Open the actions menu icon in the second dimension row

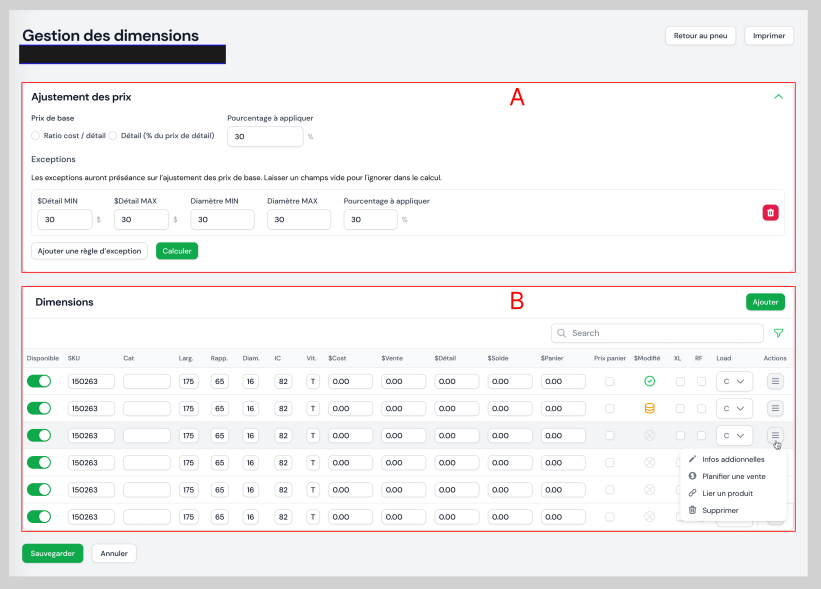775,408
